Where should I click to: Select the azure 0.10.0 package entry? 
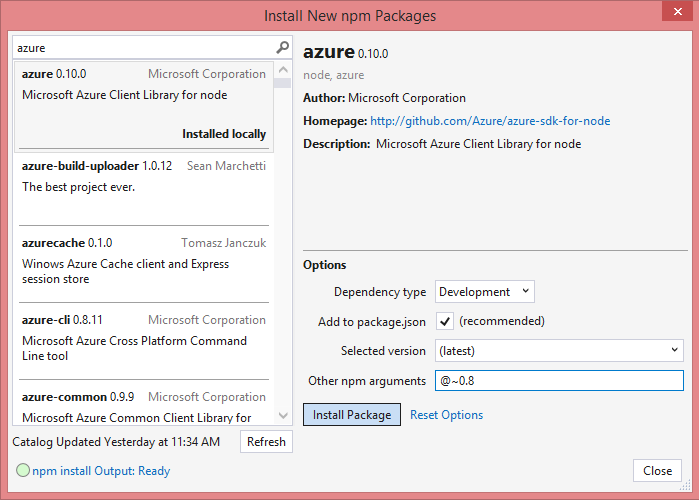pyautogui.click(x=144, y=106)
